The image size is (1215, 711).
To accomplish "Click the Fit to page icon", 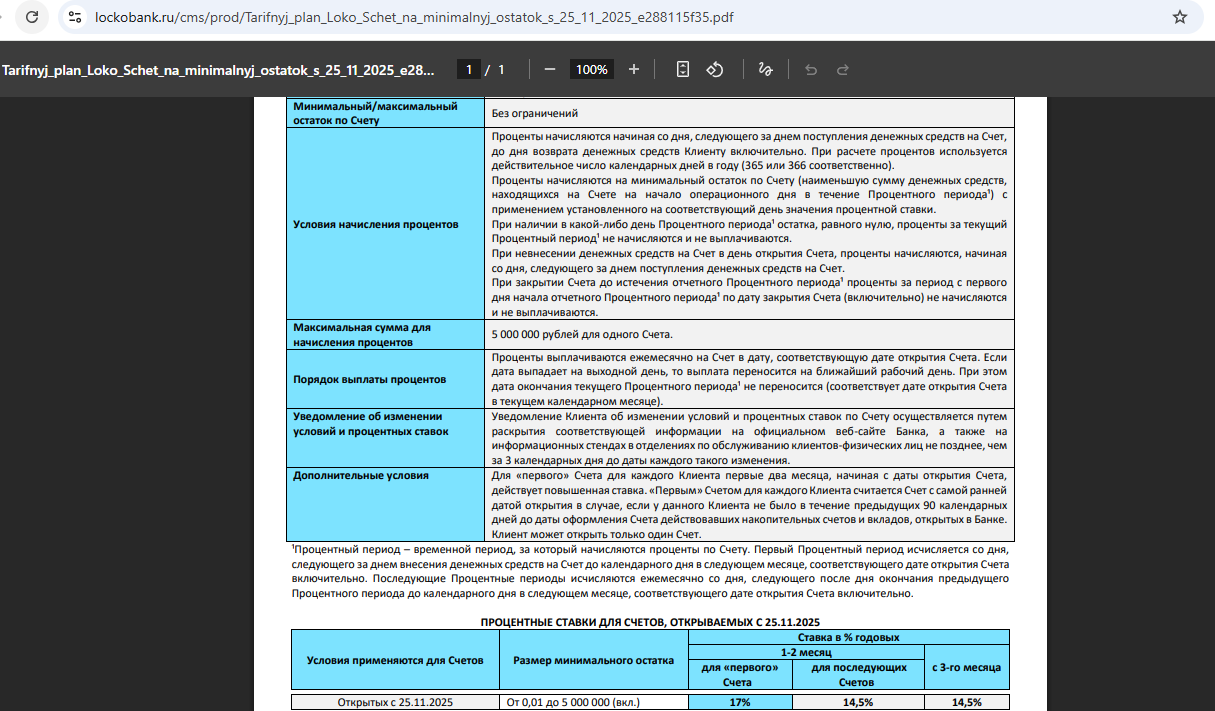I will point(683,69).
